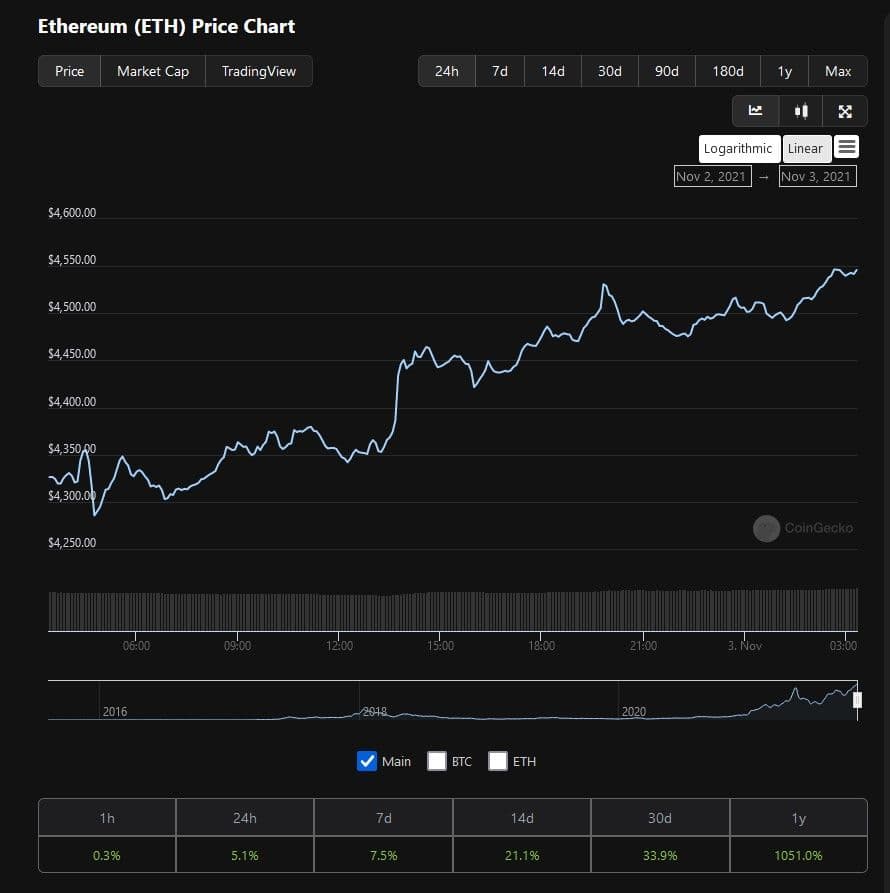Open fullscreen chart view icon
890x893 pixels.
coord(845,111)
